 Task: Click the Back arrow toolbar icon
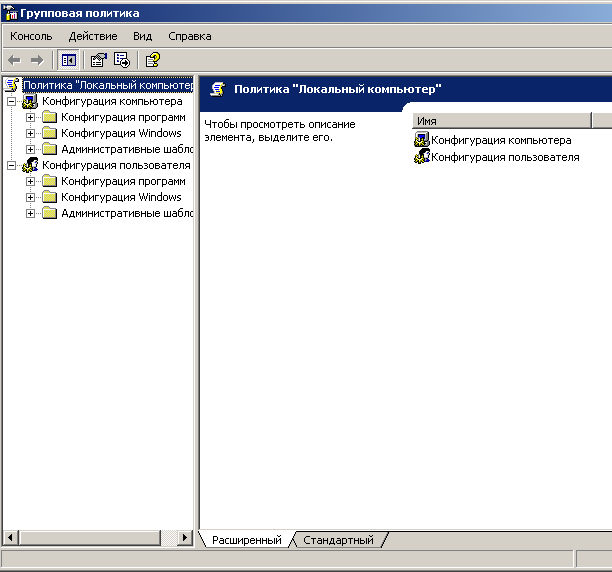tap(14, 60)
